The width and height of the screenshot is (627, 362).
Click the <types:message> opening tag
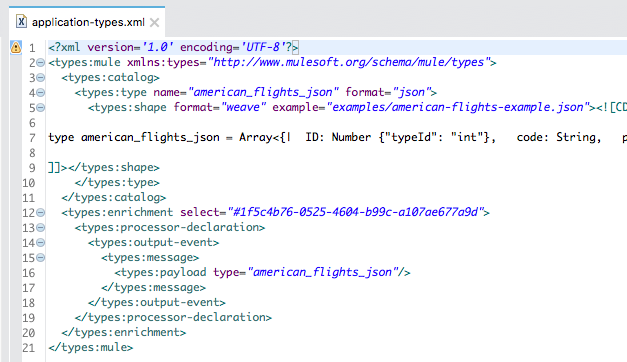pyautogui.click(x=150, y=258)
